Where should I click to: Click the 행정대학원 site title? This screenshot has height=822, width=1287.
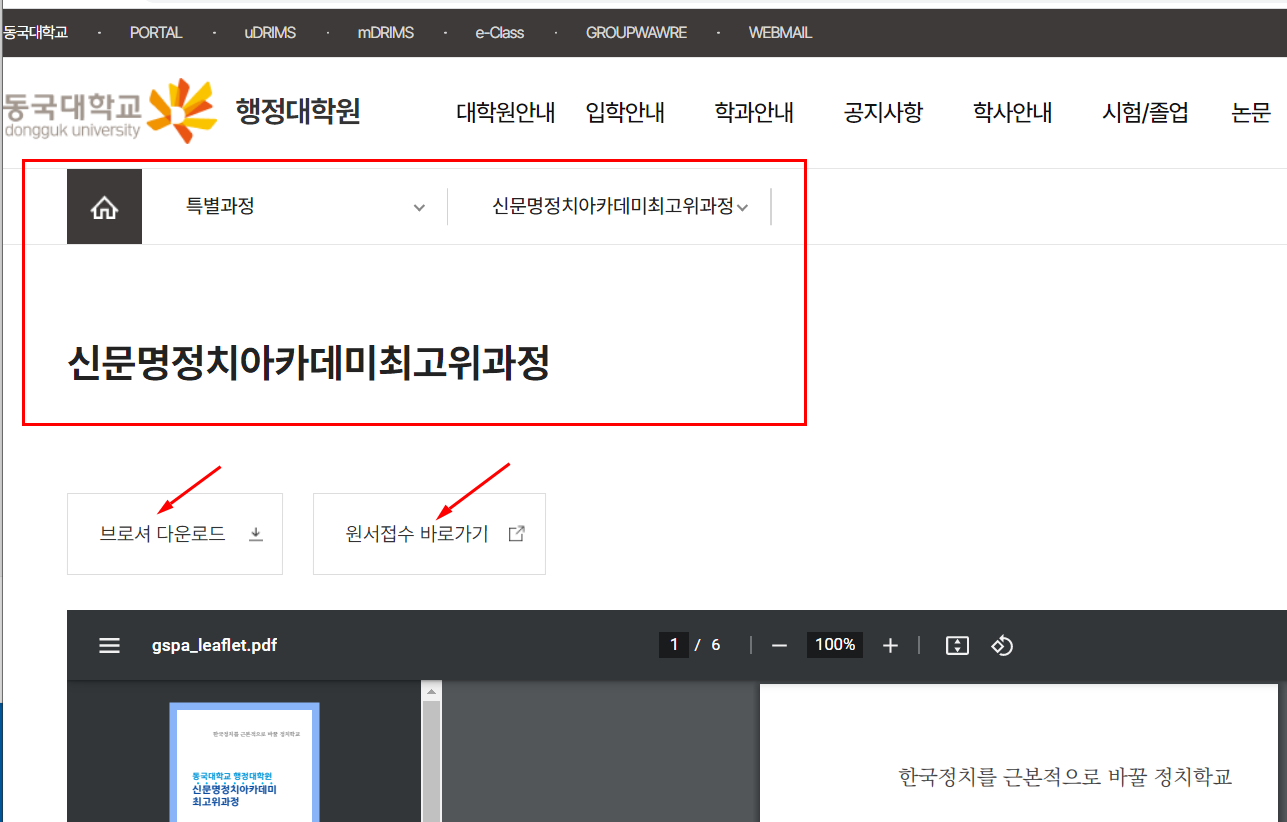(298, 111)
